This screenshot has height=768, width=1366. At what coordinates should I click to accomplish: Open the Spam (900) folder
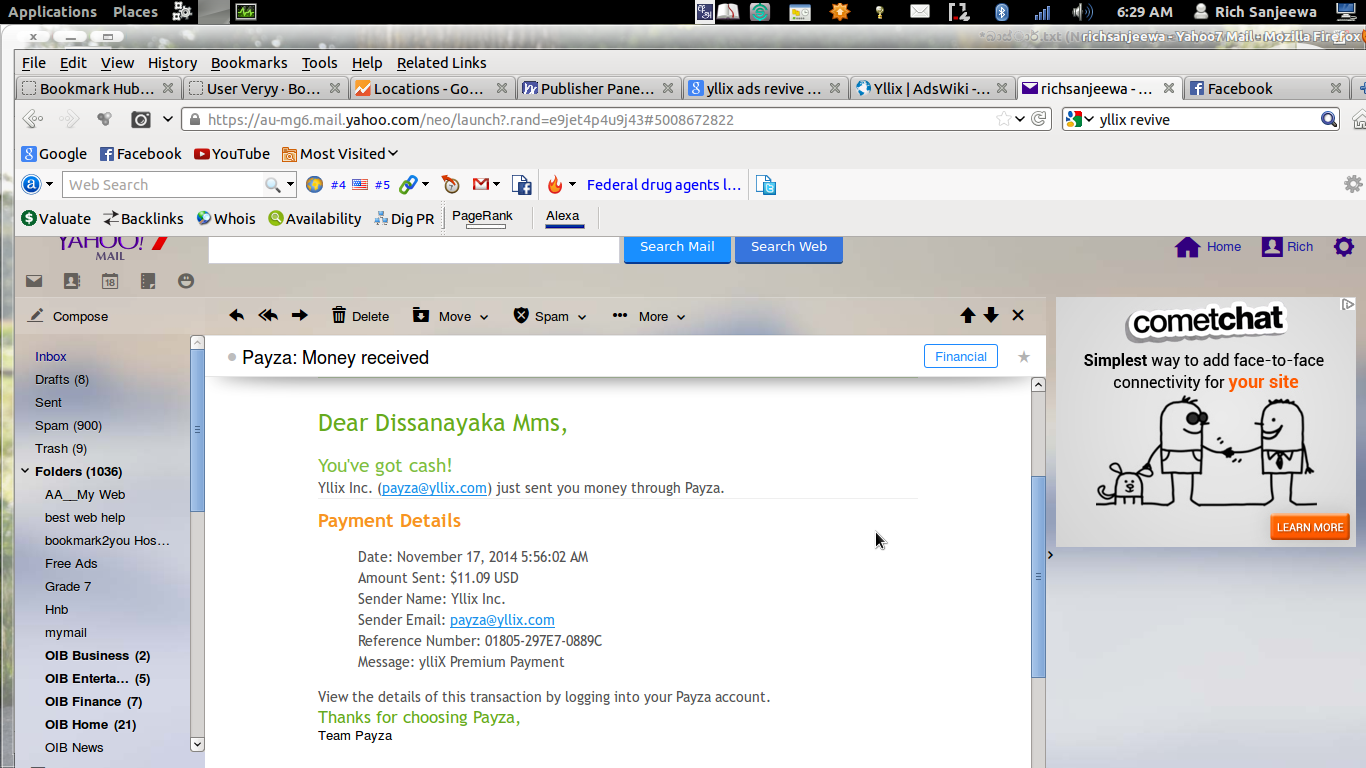point(68,426)
